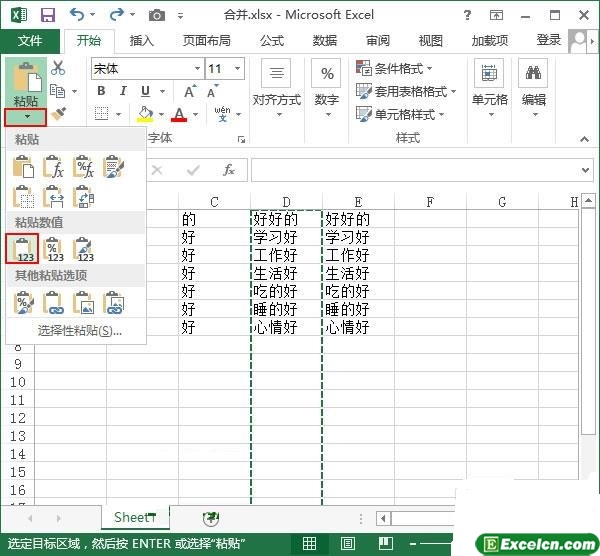Image resolution: width=600 pixels, height=556 pixels.
Task: Toggle Underline formatting
Action: (x=145, y=91)
